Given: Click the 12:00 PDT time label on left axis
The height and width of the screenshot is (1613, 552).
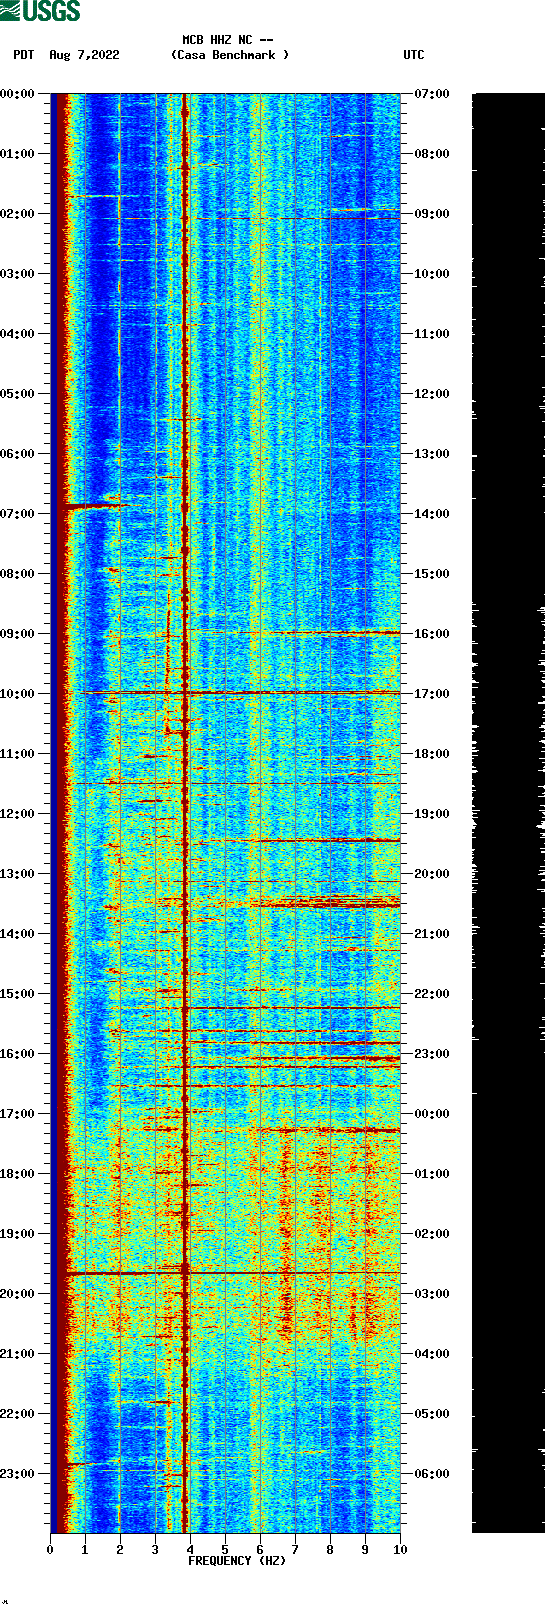Looking at the screenshot, I should point(17,814).
